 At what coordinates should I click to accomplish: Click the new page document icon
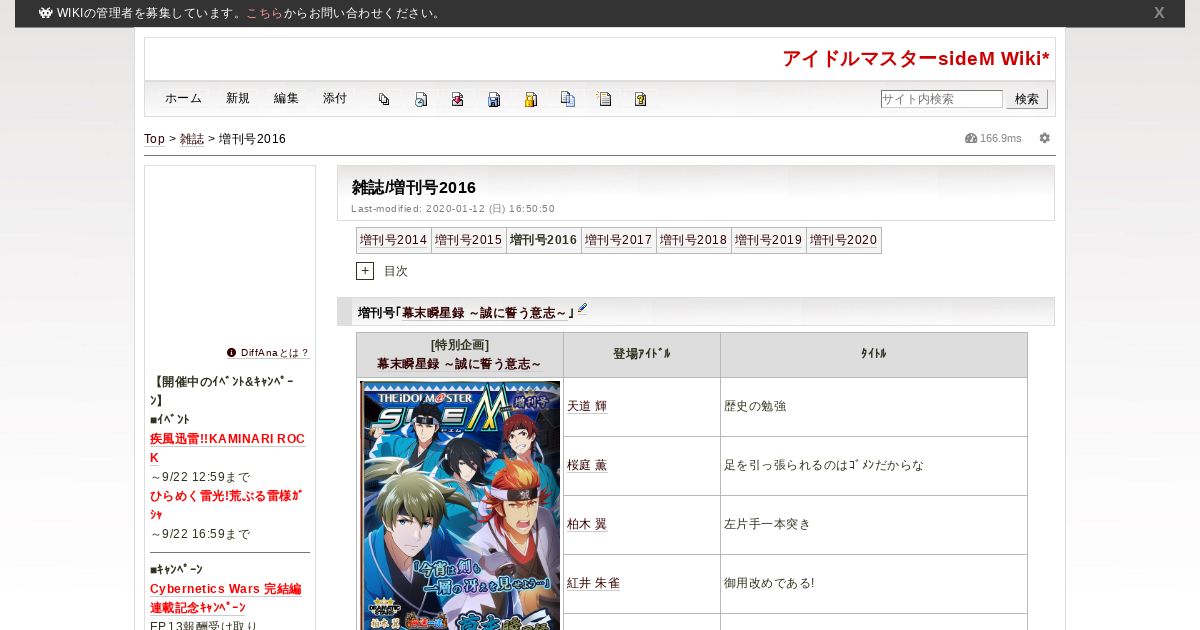(604, 99)
